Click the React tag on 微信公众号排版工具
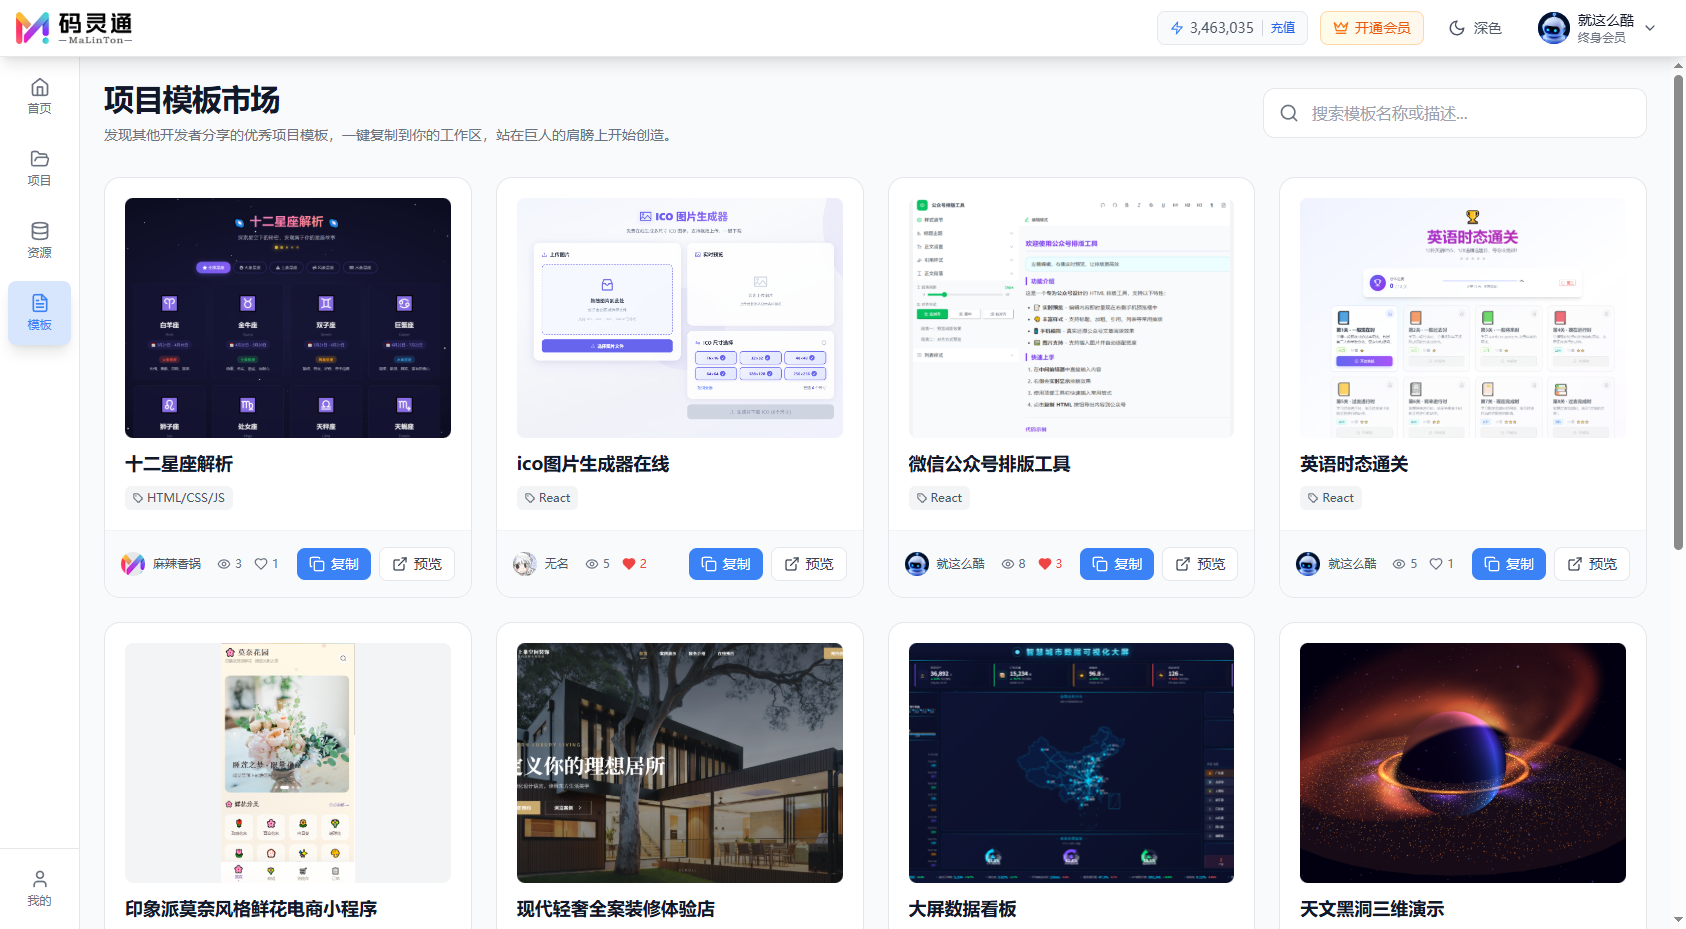This screenshot has width=1686, height=929. (939, 498)
